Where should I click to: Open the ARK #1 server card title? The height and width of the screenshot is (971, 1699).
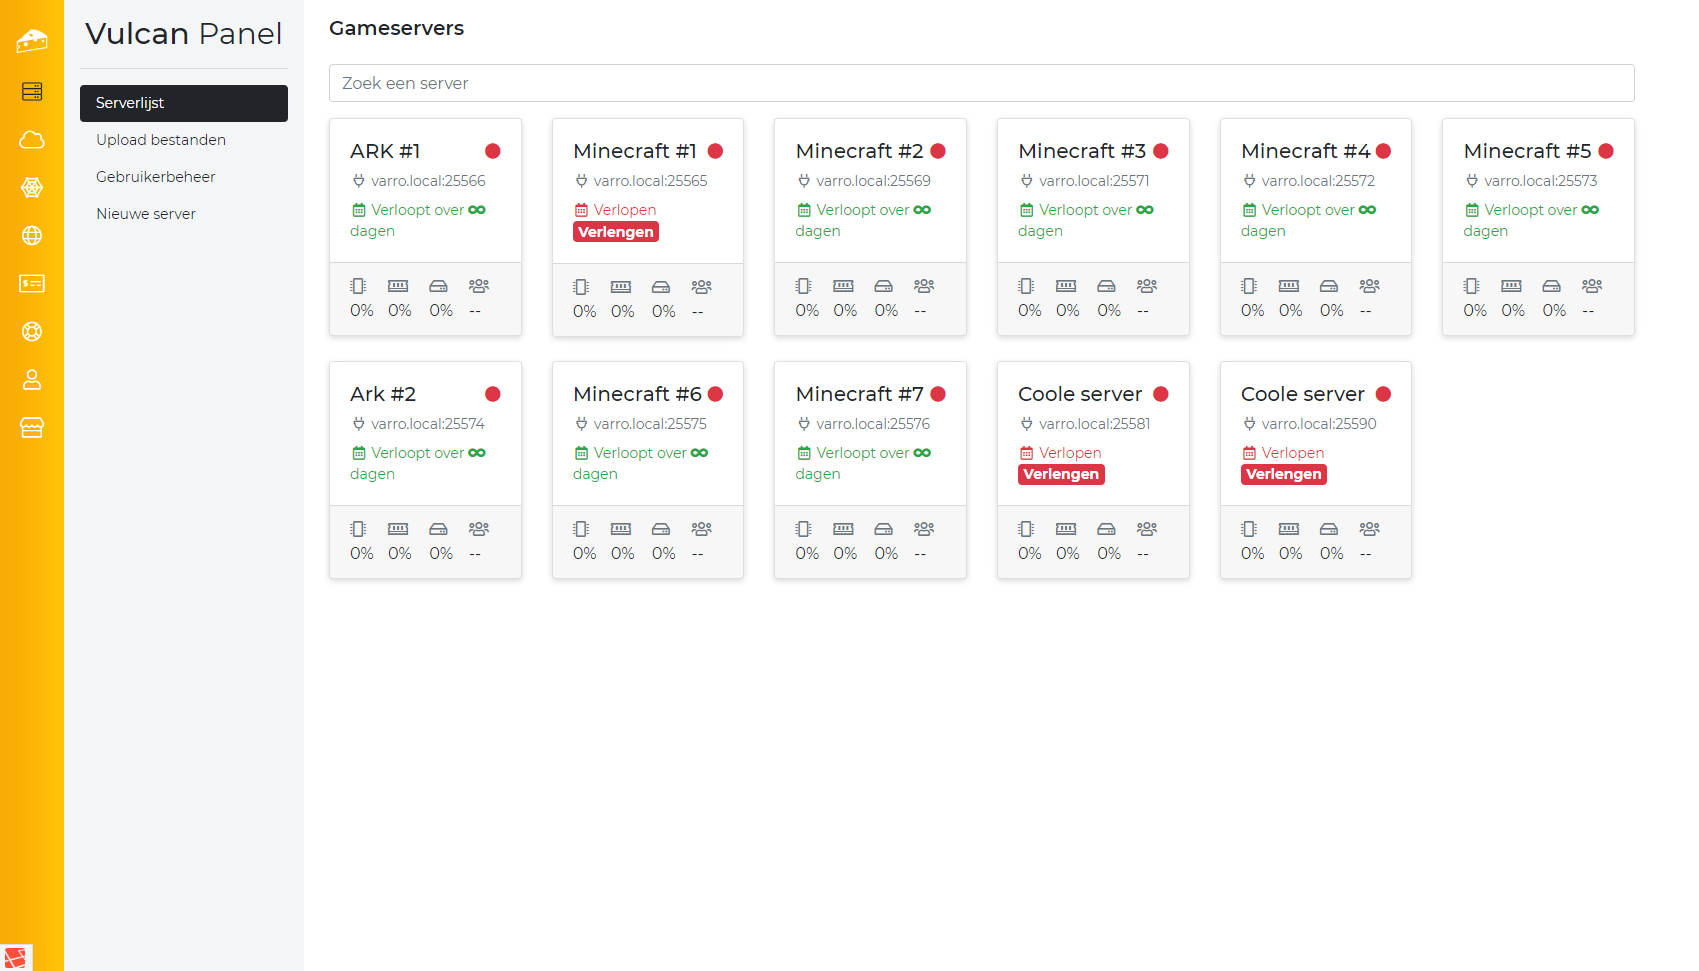pyautogui.click(x=385, y=151)
